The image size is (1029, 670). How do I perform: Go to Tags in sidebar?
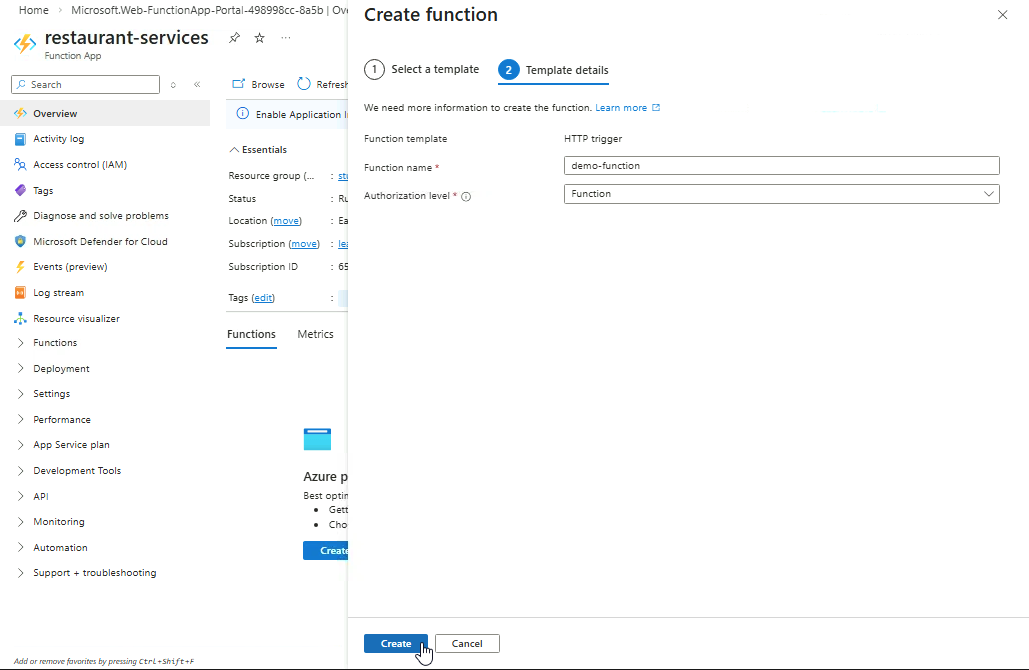[x=43, y=190]
